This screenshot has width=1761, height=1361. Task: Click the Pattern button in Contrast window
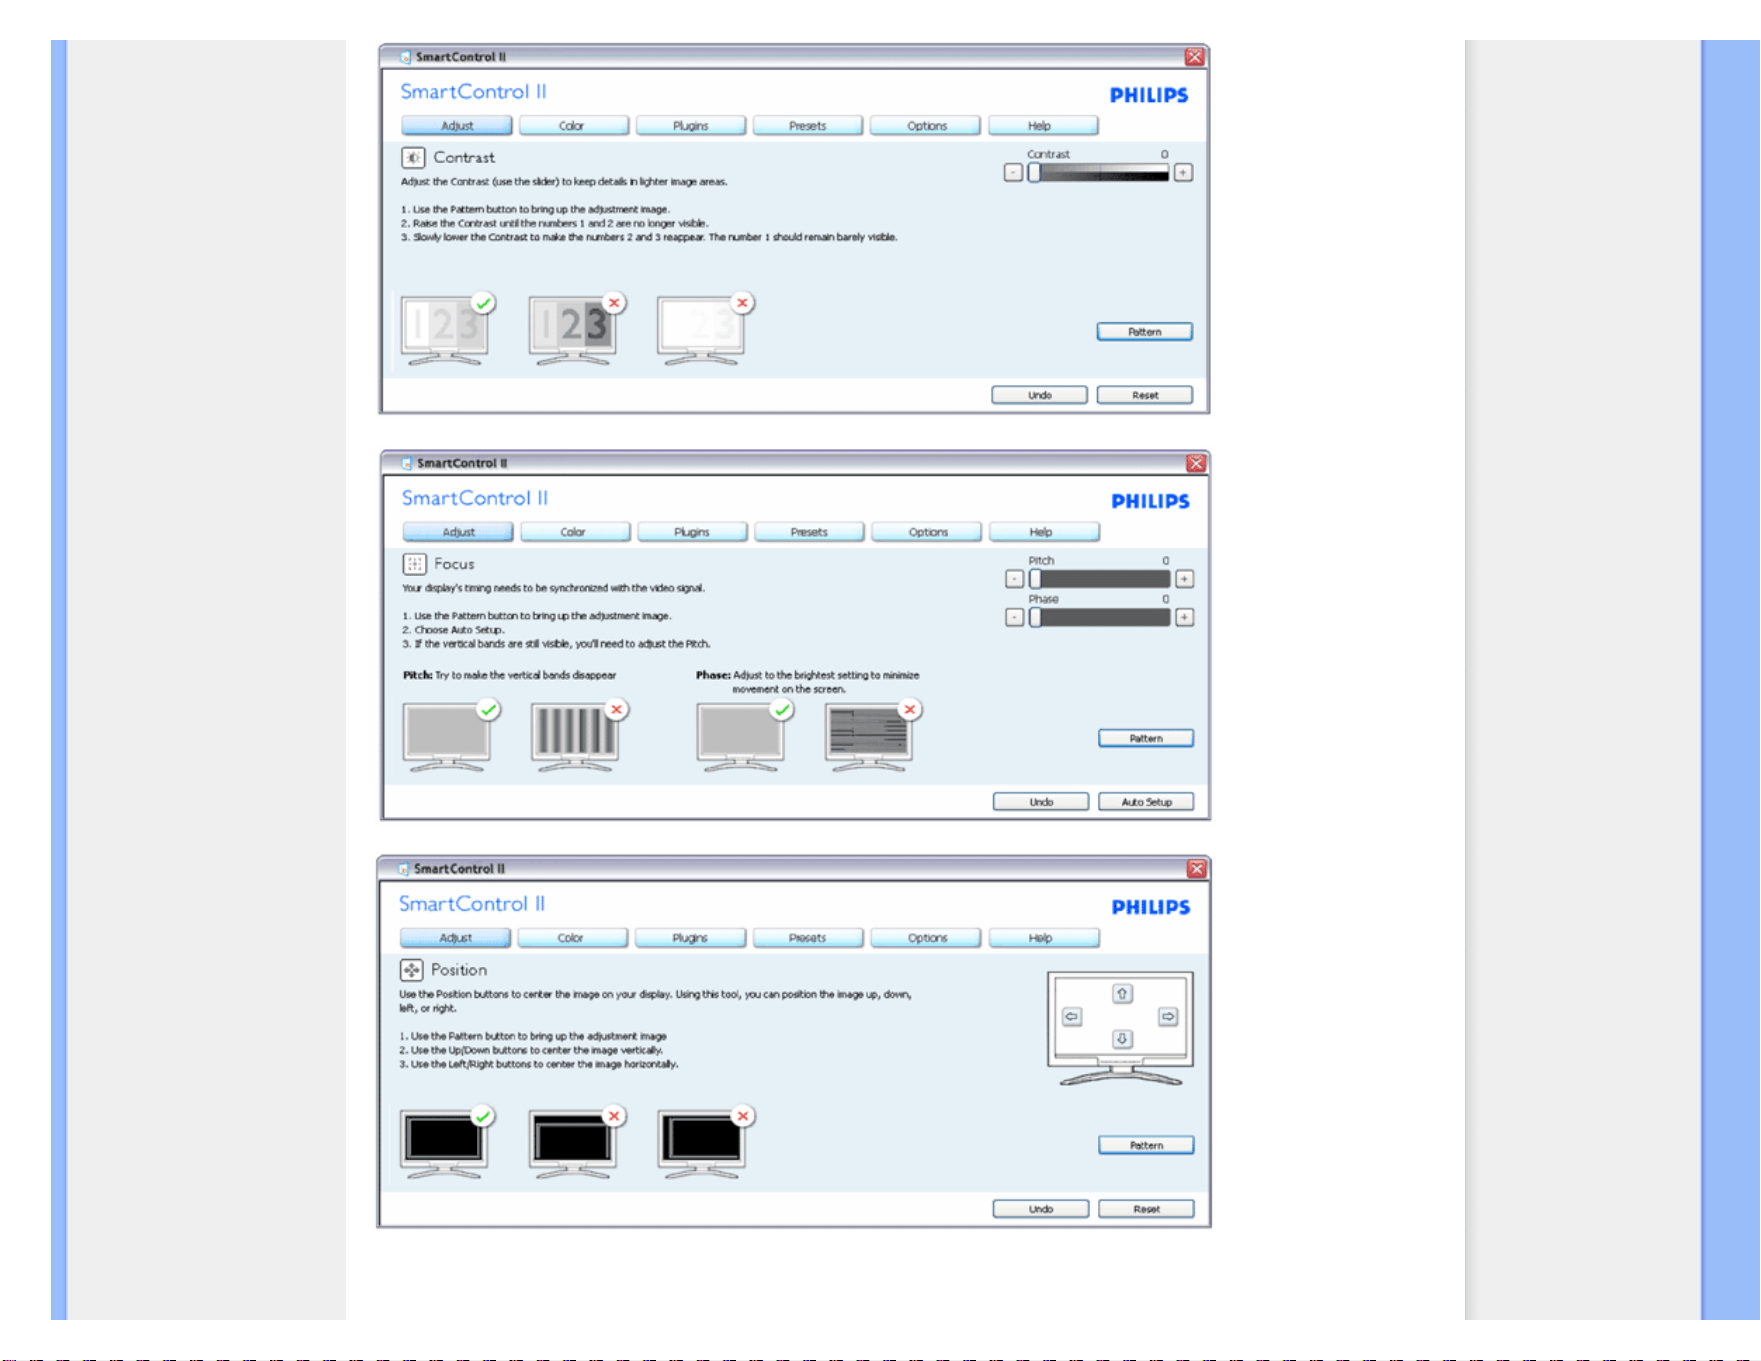[1145, 332]
